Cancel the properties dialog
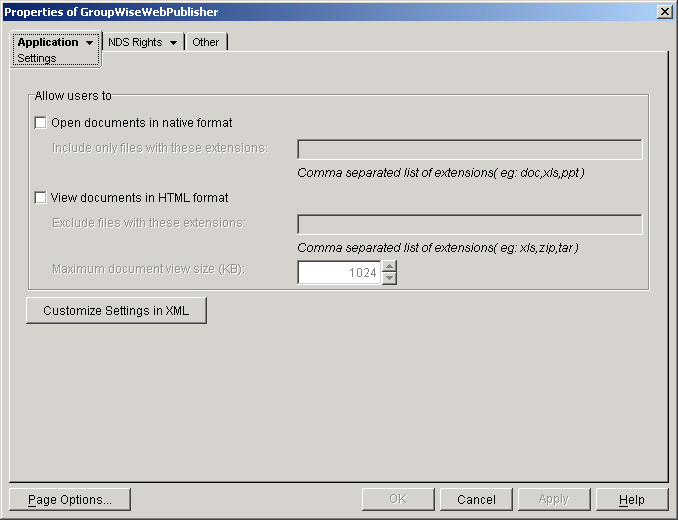 click(476, 500)
